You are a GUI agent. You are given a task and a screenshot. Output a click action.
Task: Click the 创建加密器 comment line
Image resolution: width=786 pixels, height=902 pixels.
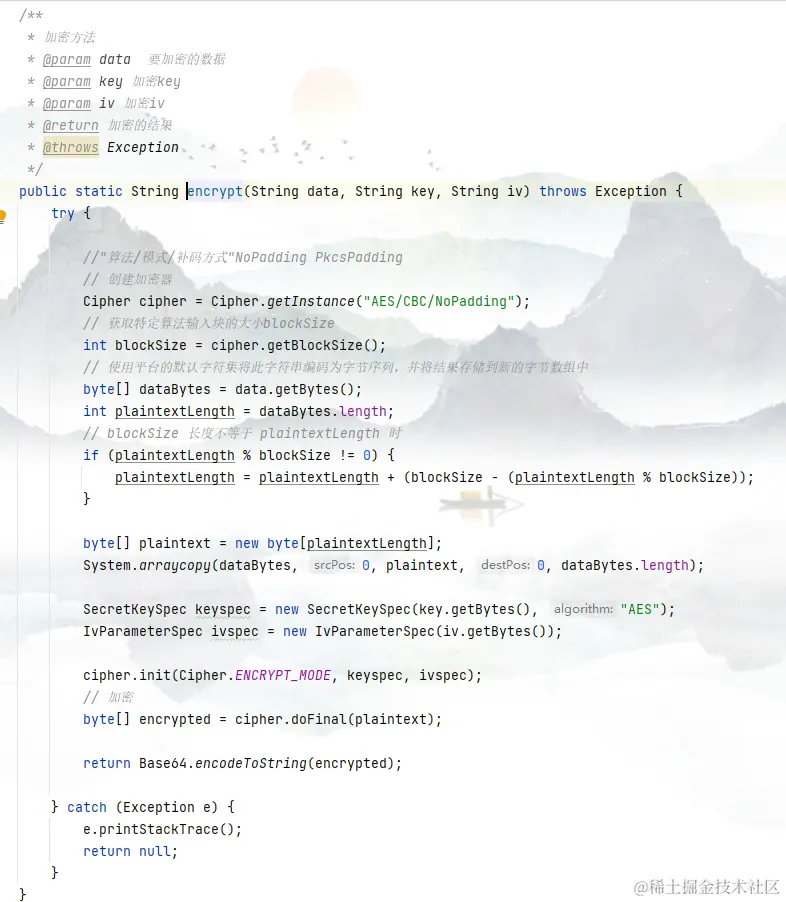pos(128,280)
